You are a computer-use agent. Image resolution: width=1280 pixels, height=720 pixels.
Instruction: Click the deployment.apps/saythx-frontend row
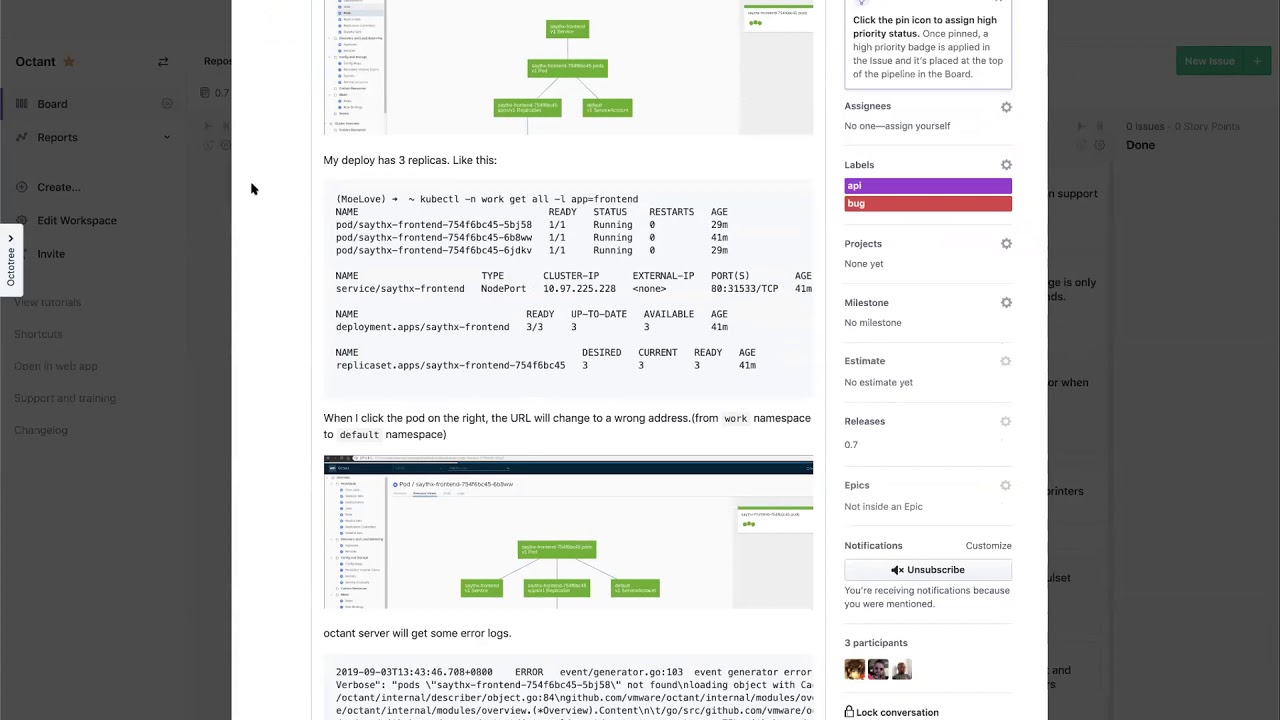[x=532, y=327]
